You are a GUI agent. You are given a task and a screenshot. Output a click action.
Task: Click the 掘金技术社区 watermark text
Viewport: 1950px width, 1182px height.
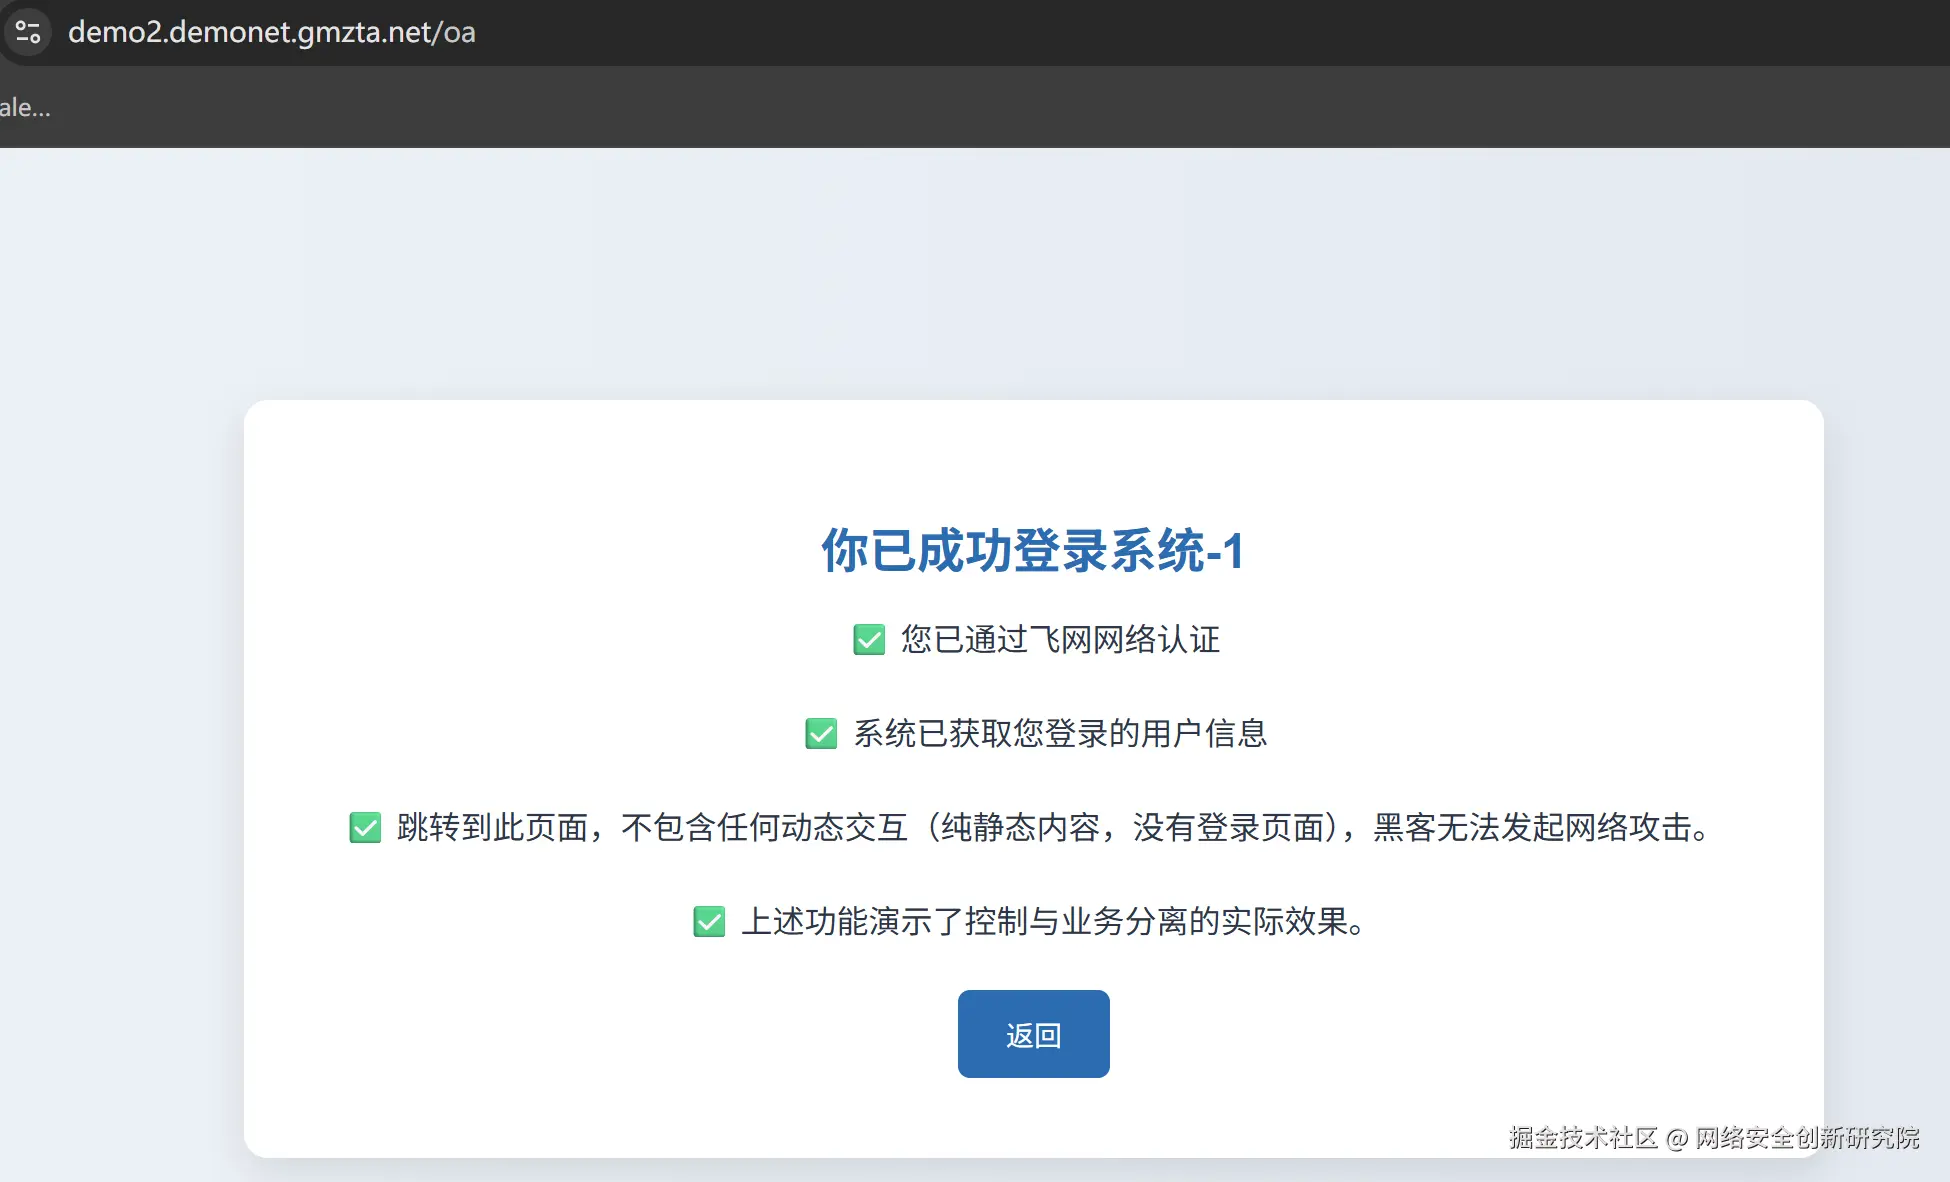pyautogui.click(x=1582, y=1138)
